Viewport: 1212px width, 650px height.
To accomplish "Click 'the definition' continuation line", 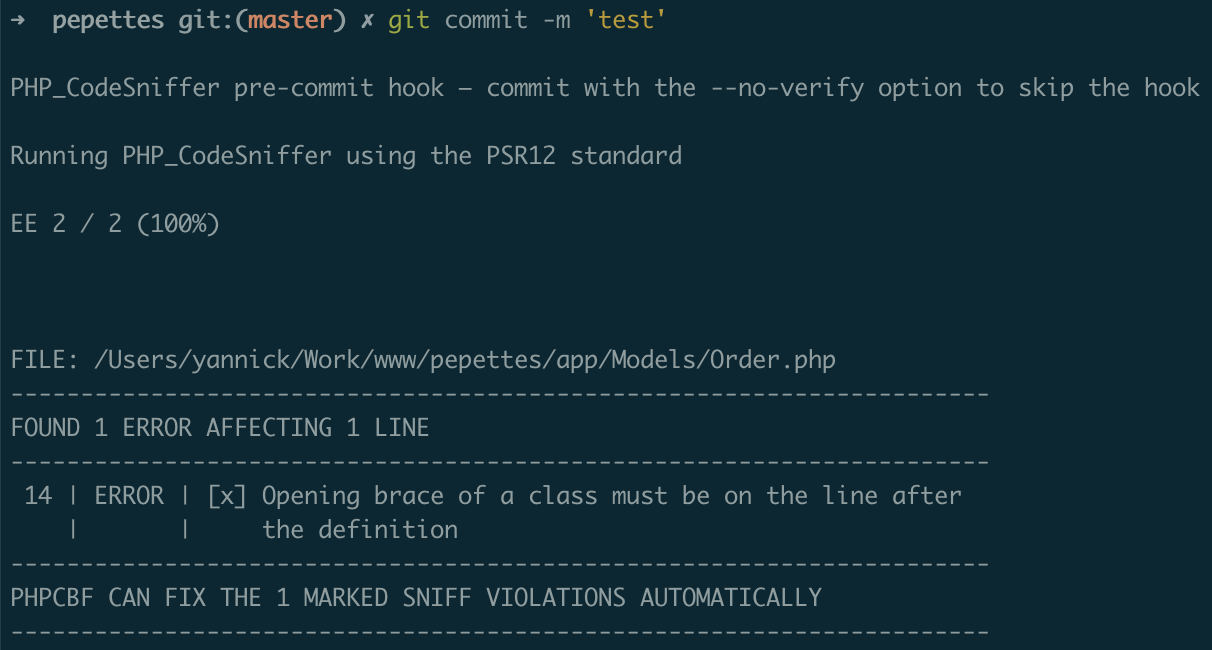I will pyautogui.click(x=360, y=529).
